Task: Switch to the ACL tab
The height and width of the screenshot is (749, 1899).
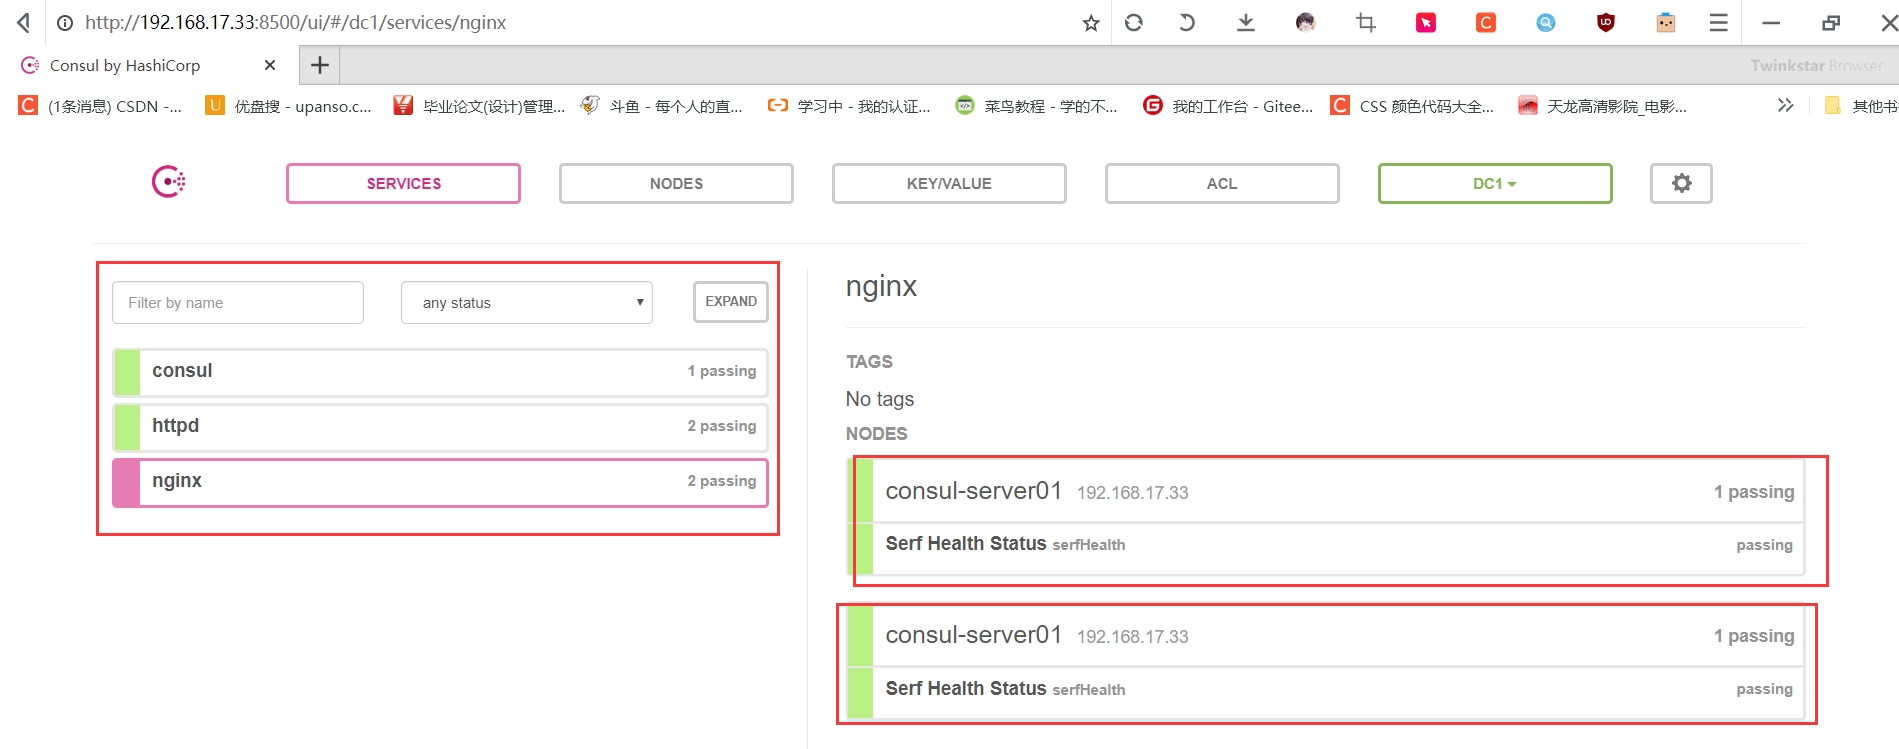Action: (1222, 183)
